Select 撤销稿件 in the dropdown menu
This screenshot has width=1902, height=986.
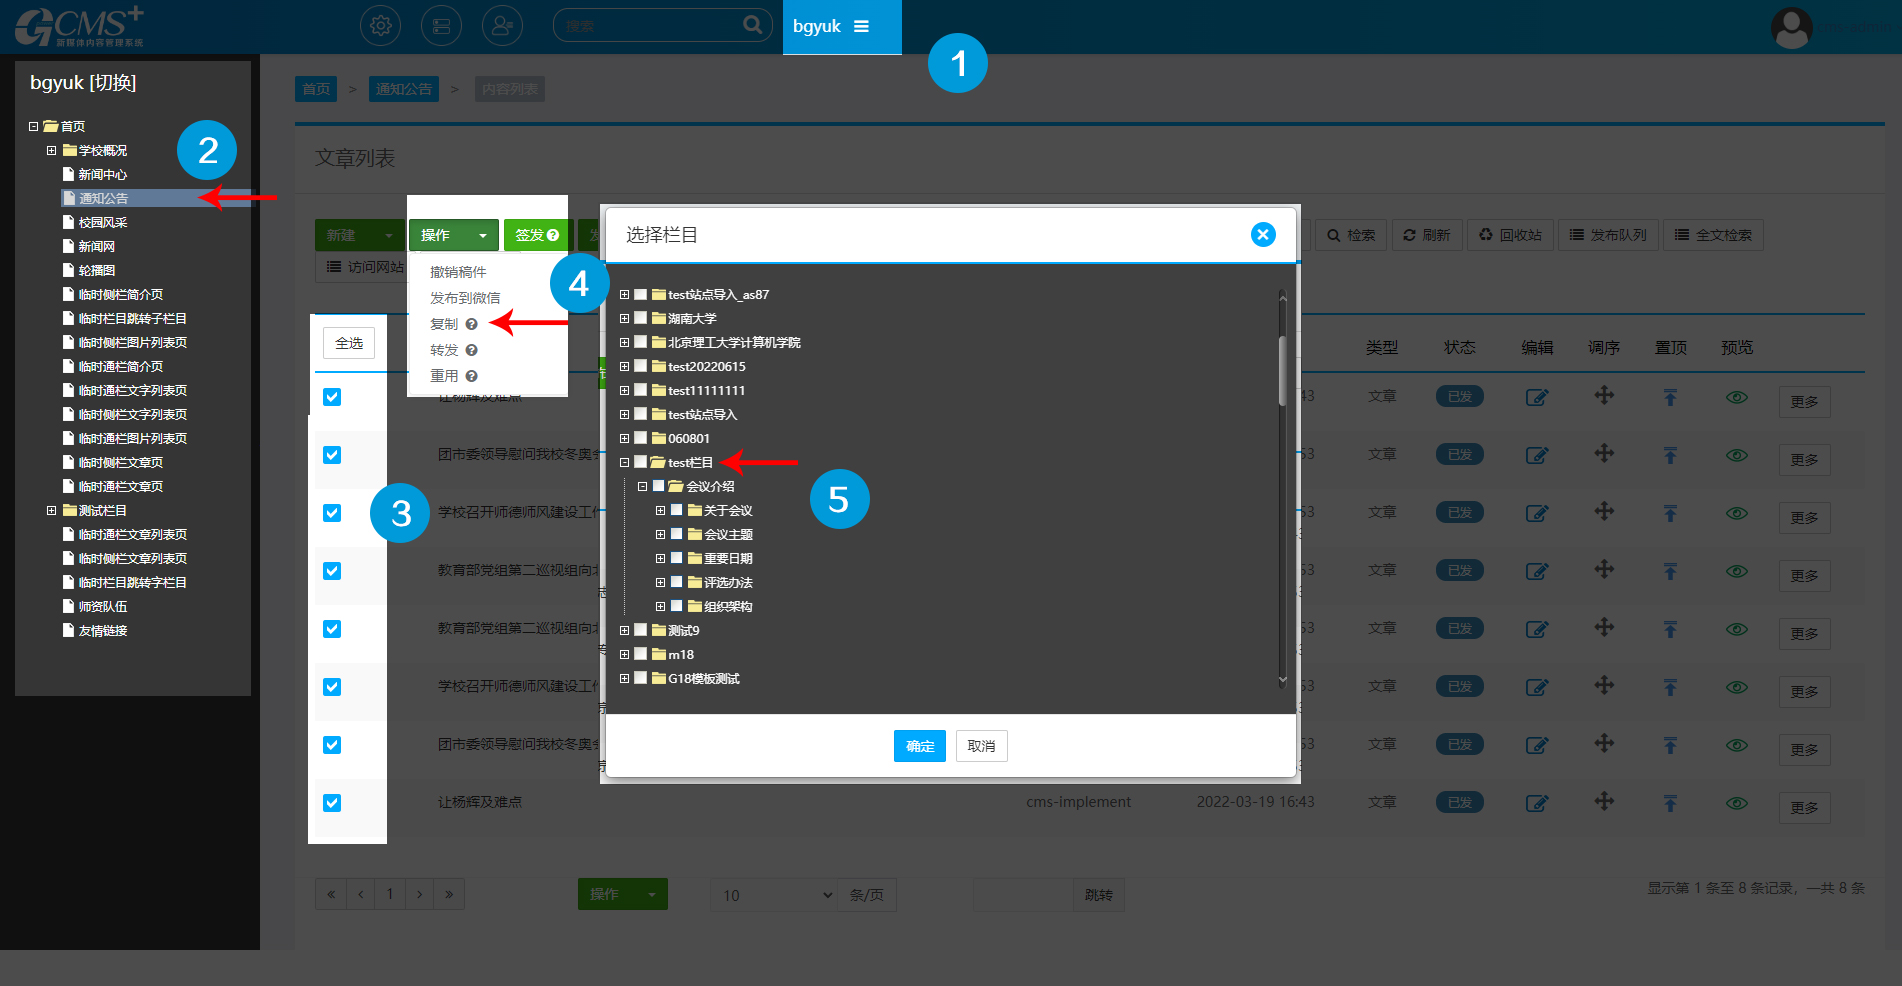[x=458, y=272]
